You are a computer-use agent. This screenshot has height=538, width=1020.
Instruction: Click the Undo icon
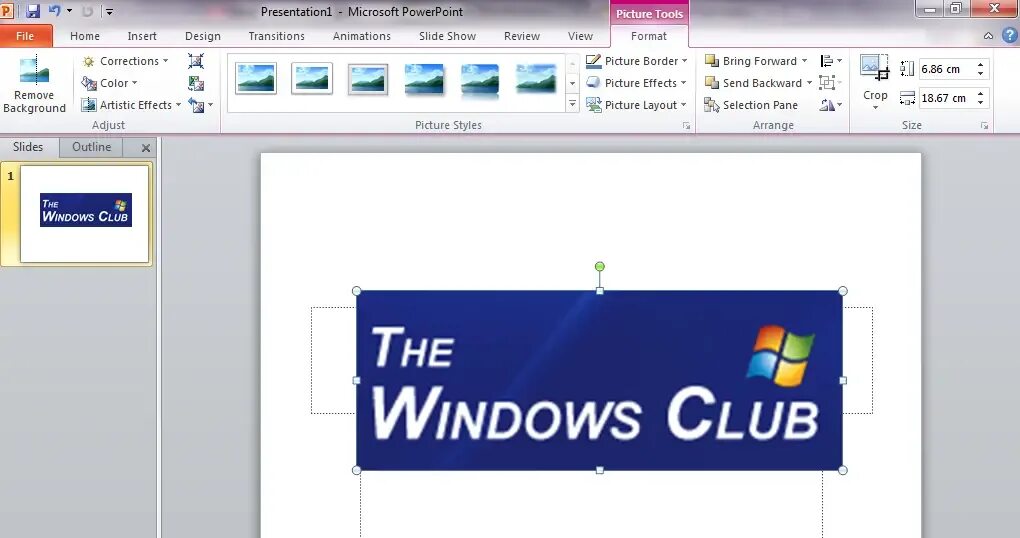55,11
